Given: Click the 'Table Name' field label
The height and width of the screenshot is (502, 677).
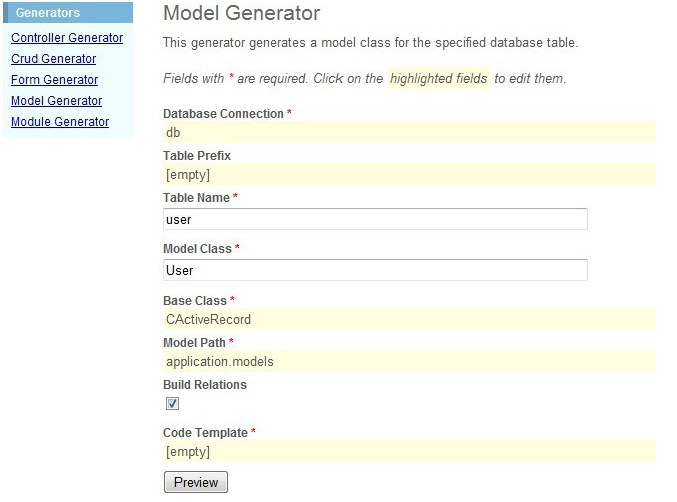Looking at the screenshot, I should 197,198.
